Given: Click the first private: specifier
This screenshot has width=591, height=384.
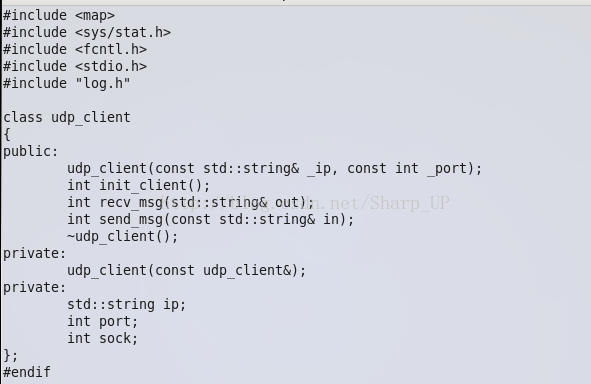Looking at the screenshot, I should (35, 253).
